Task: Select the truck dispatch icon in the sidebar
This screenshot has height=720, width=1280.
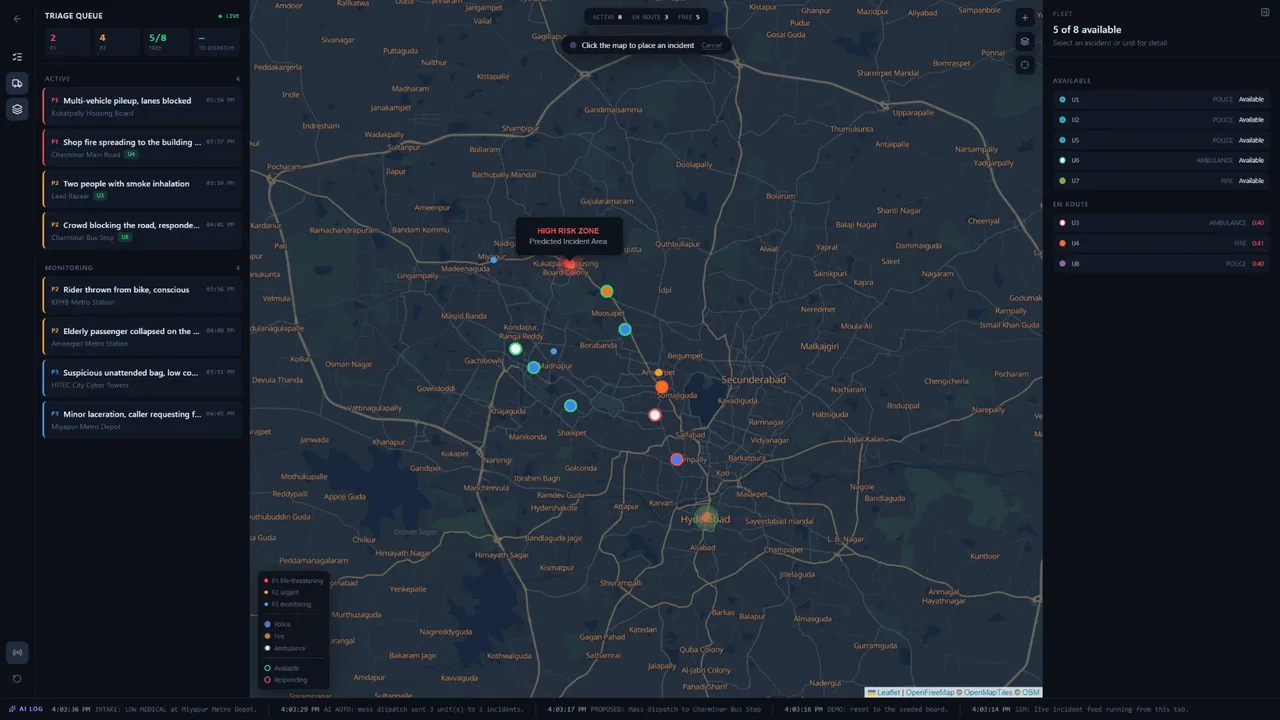Action: tap(17, 83)
